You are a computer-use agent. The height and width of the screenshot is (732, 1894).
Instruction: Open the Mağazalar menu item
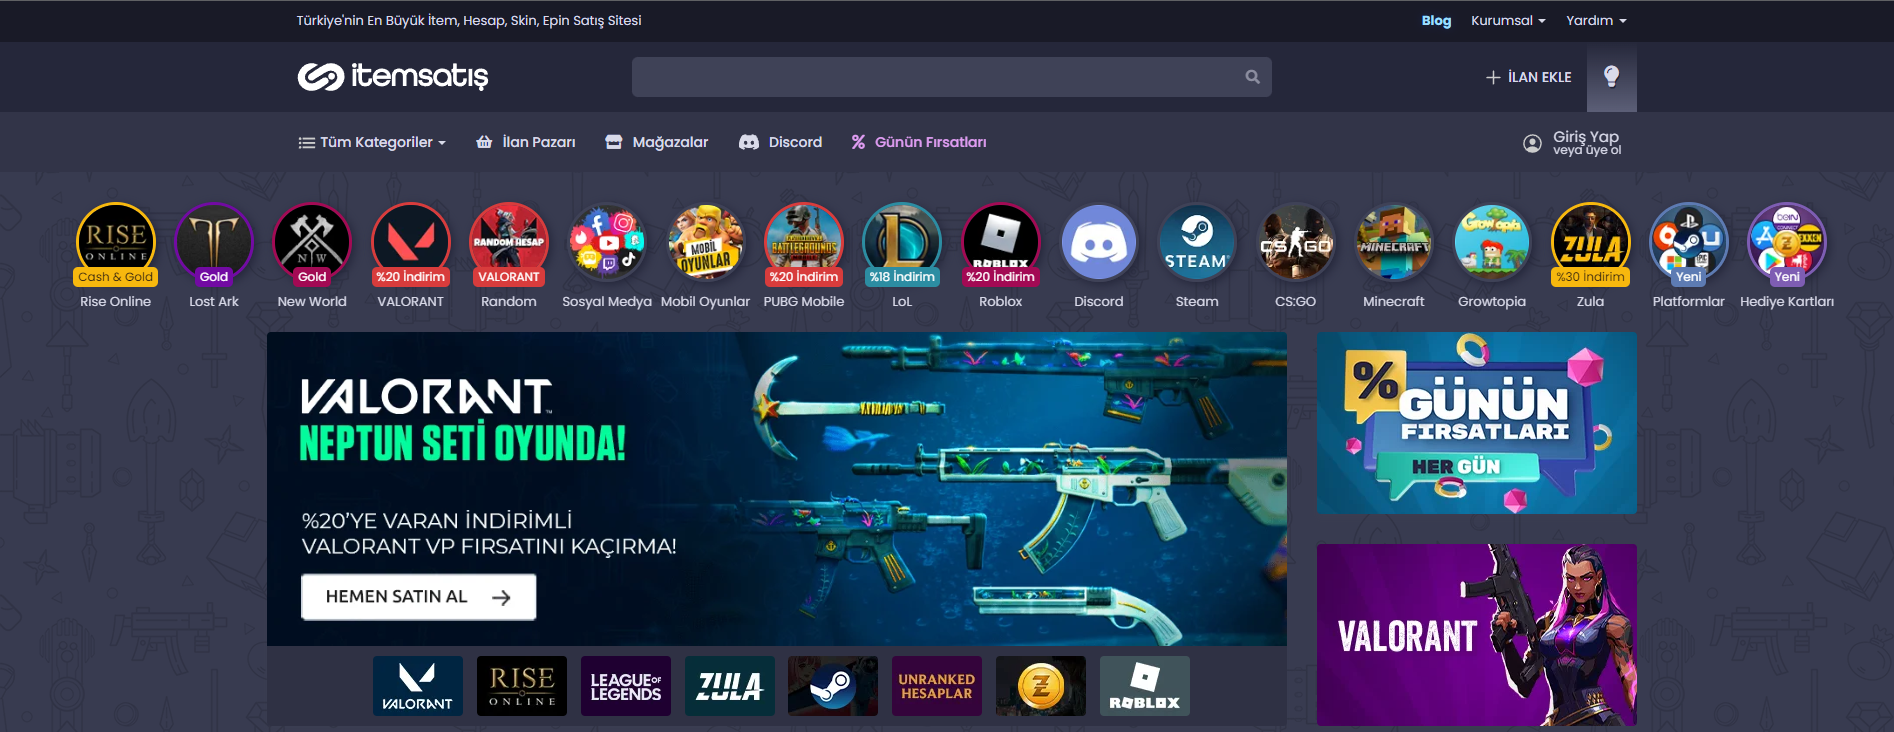click(657, 142)
